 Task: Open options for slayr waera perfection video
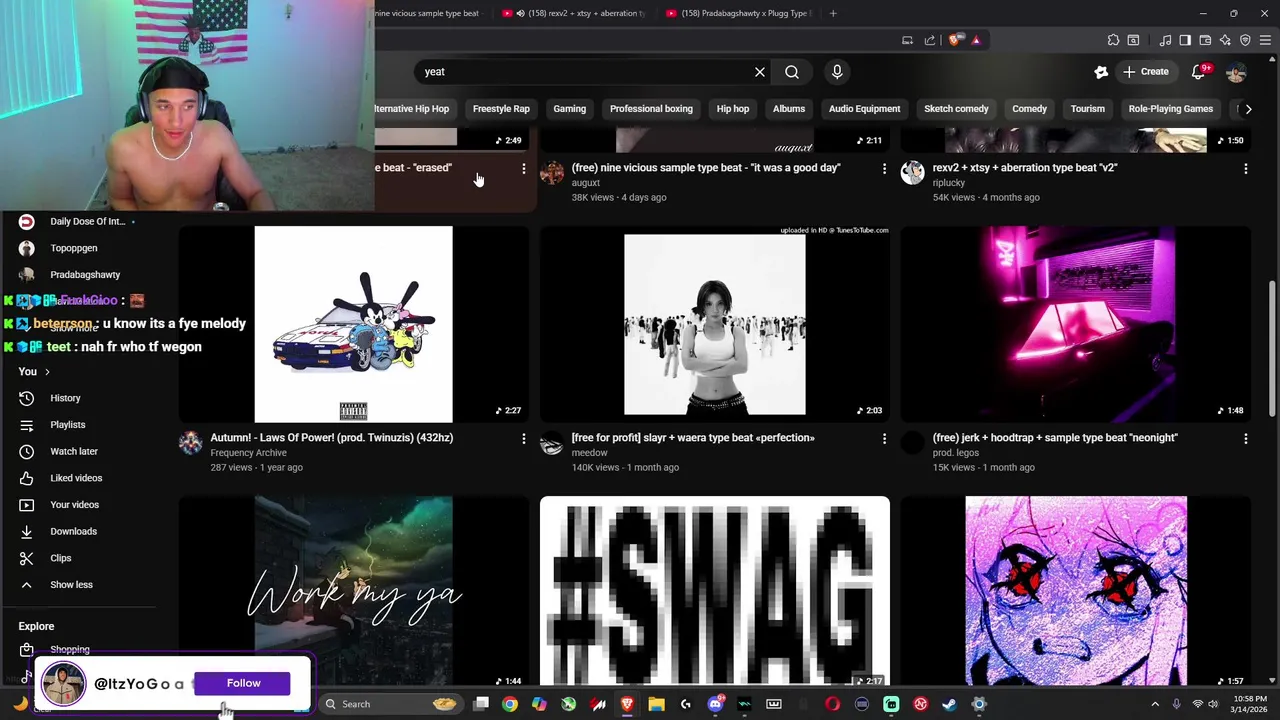884,439
